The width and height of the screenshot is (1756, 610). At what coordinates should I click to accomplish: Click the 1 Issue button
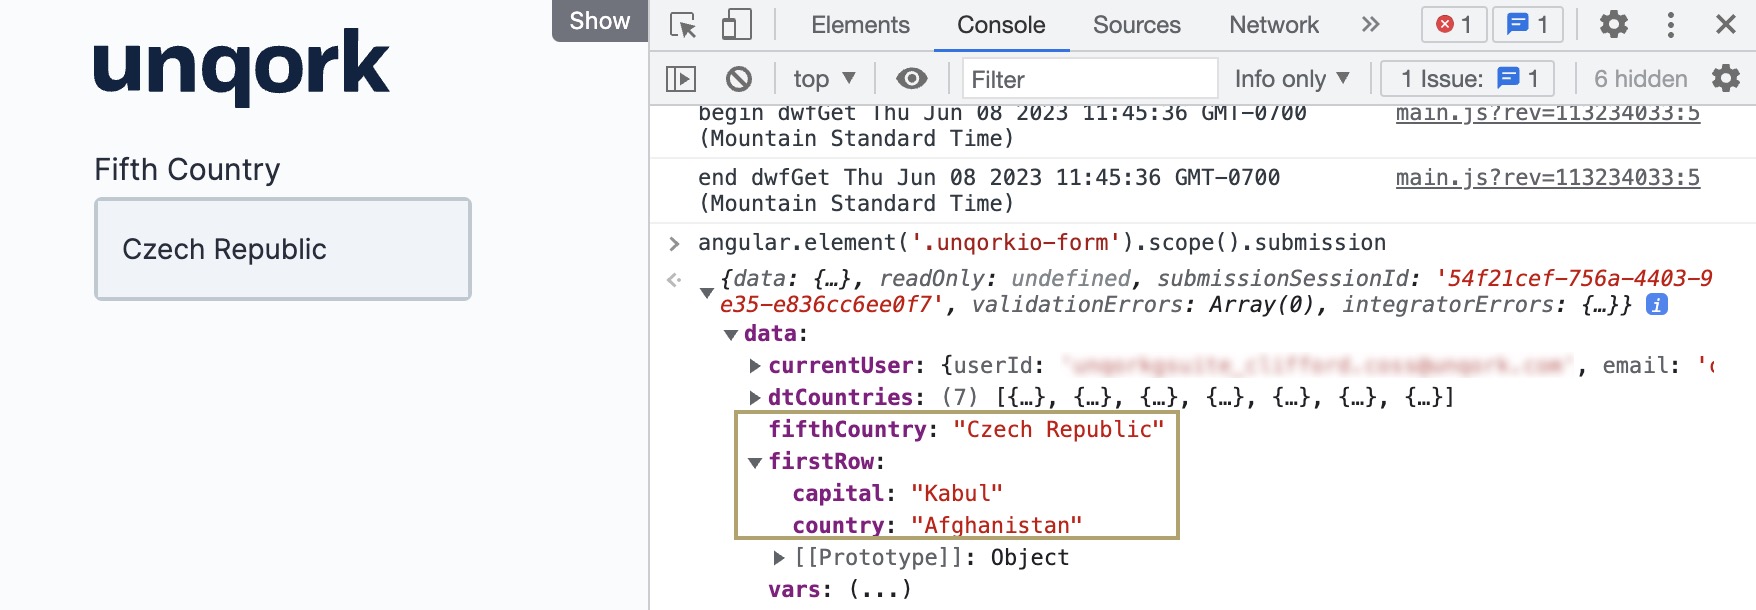pos(1467,78)
